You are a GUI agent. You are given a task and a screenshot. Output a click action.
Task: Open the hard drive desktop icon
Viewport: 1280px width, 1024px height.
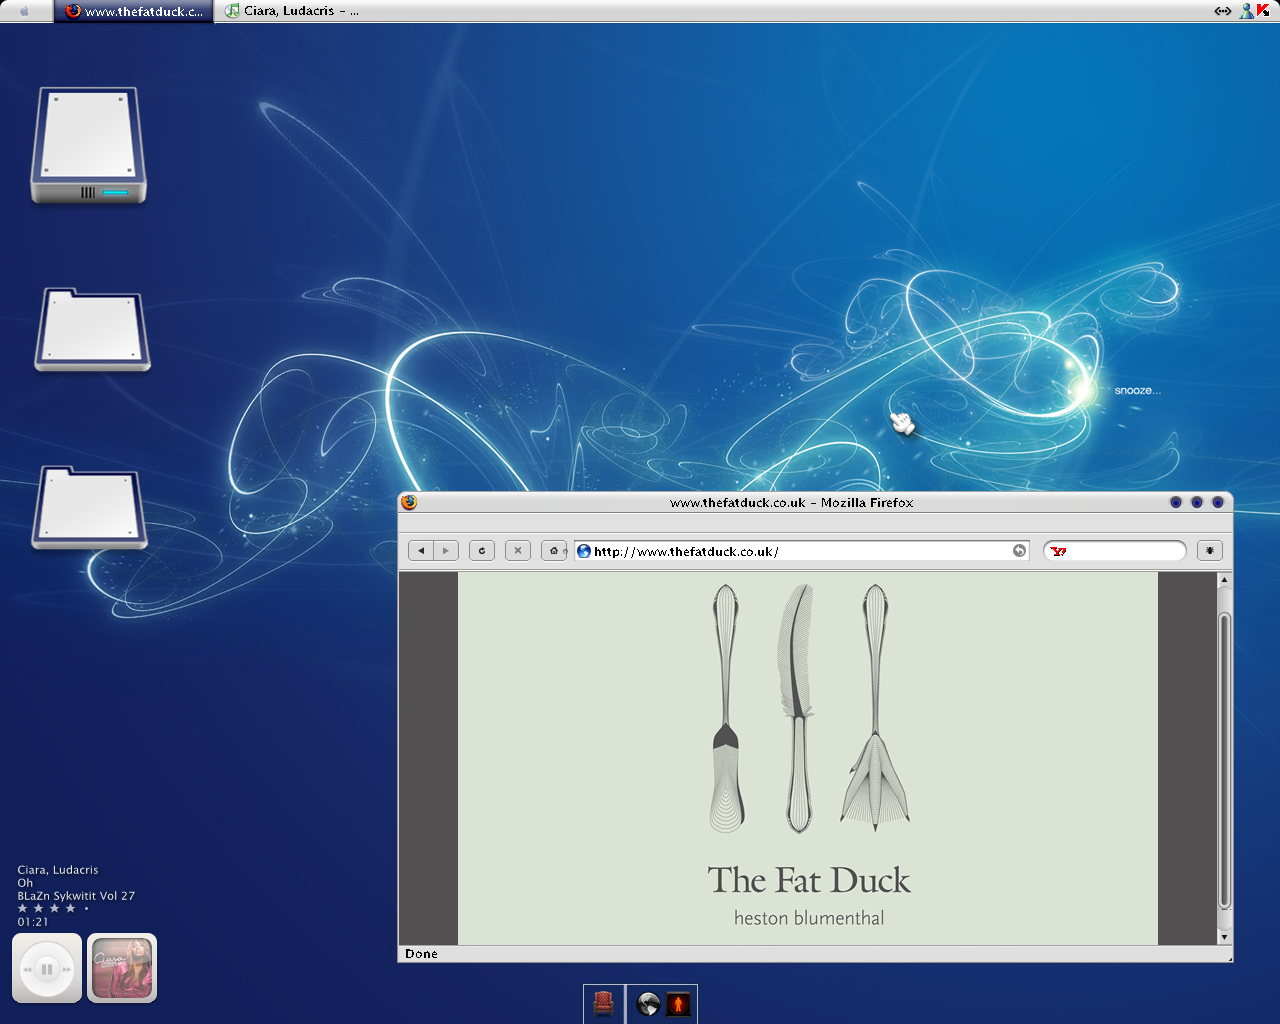[88, 146]
